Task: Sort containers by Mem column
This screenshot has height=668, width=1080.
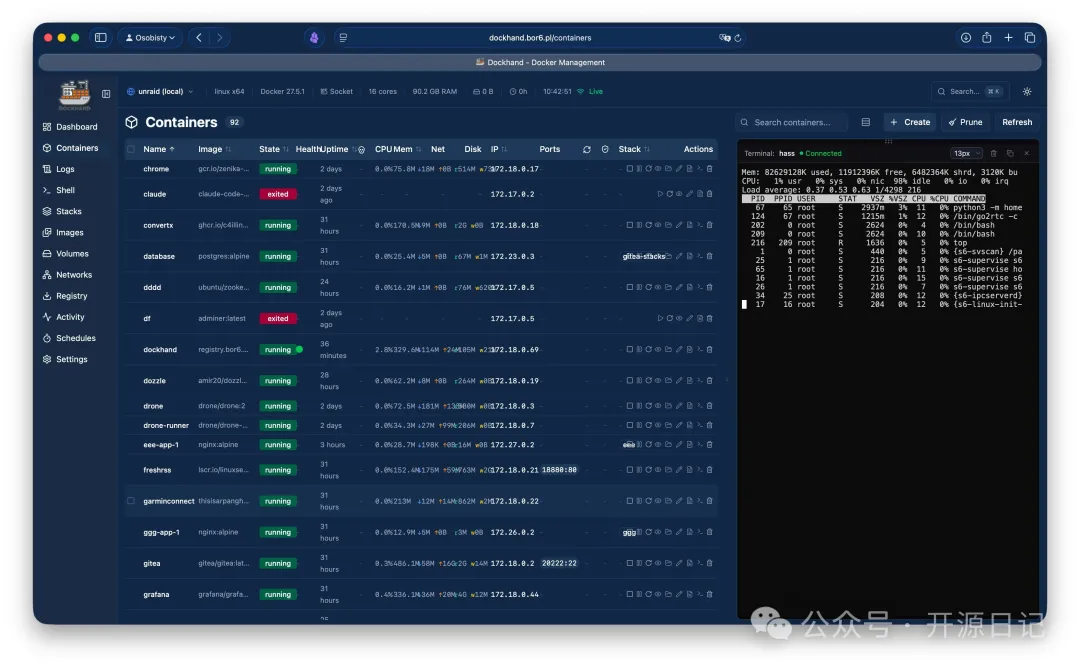Action: (407, 149)
